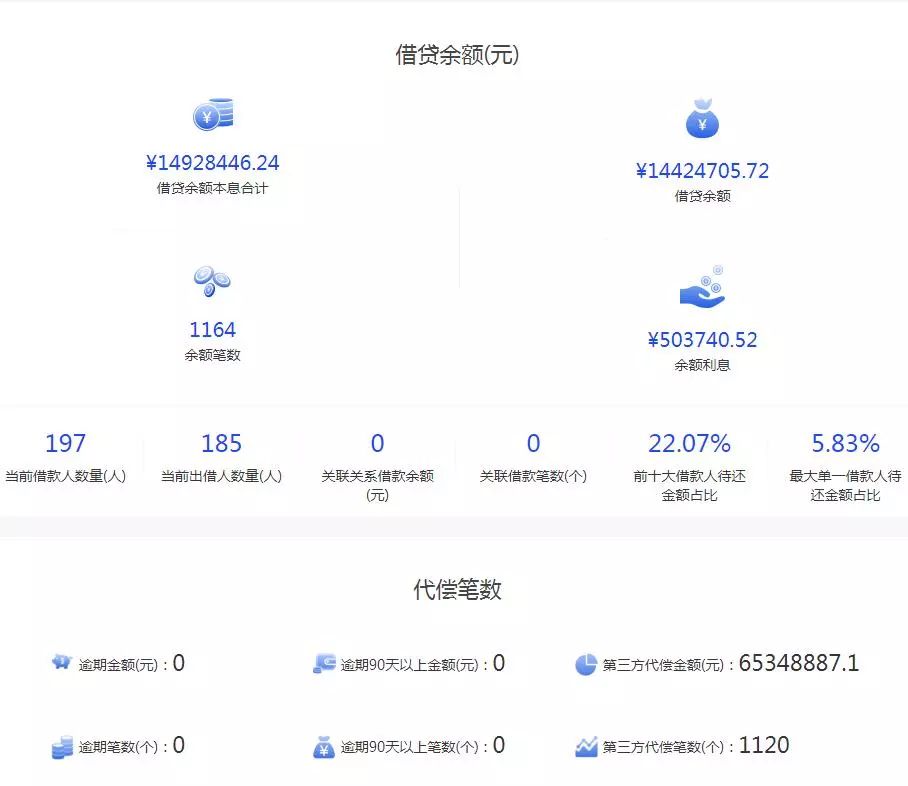Click the label 当前借款人数量(人)
908x786 pixels.
(65, 476)
